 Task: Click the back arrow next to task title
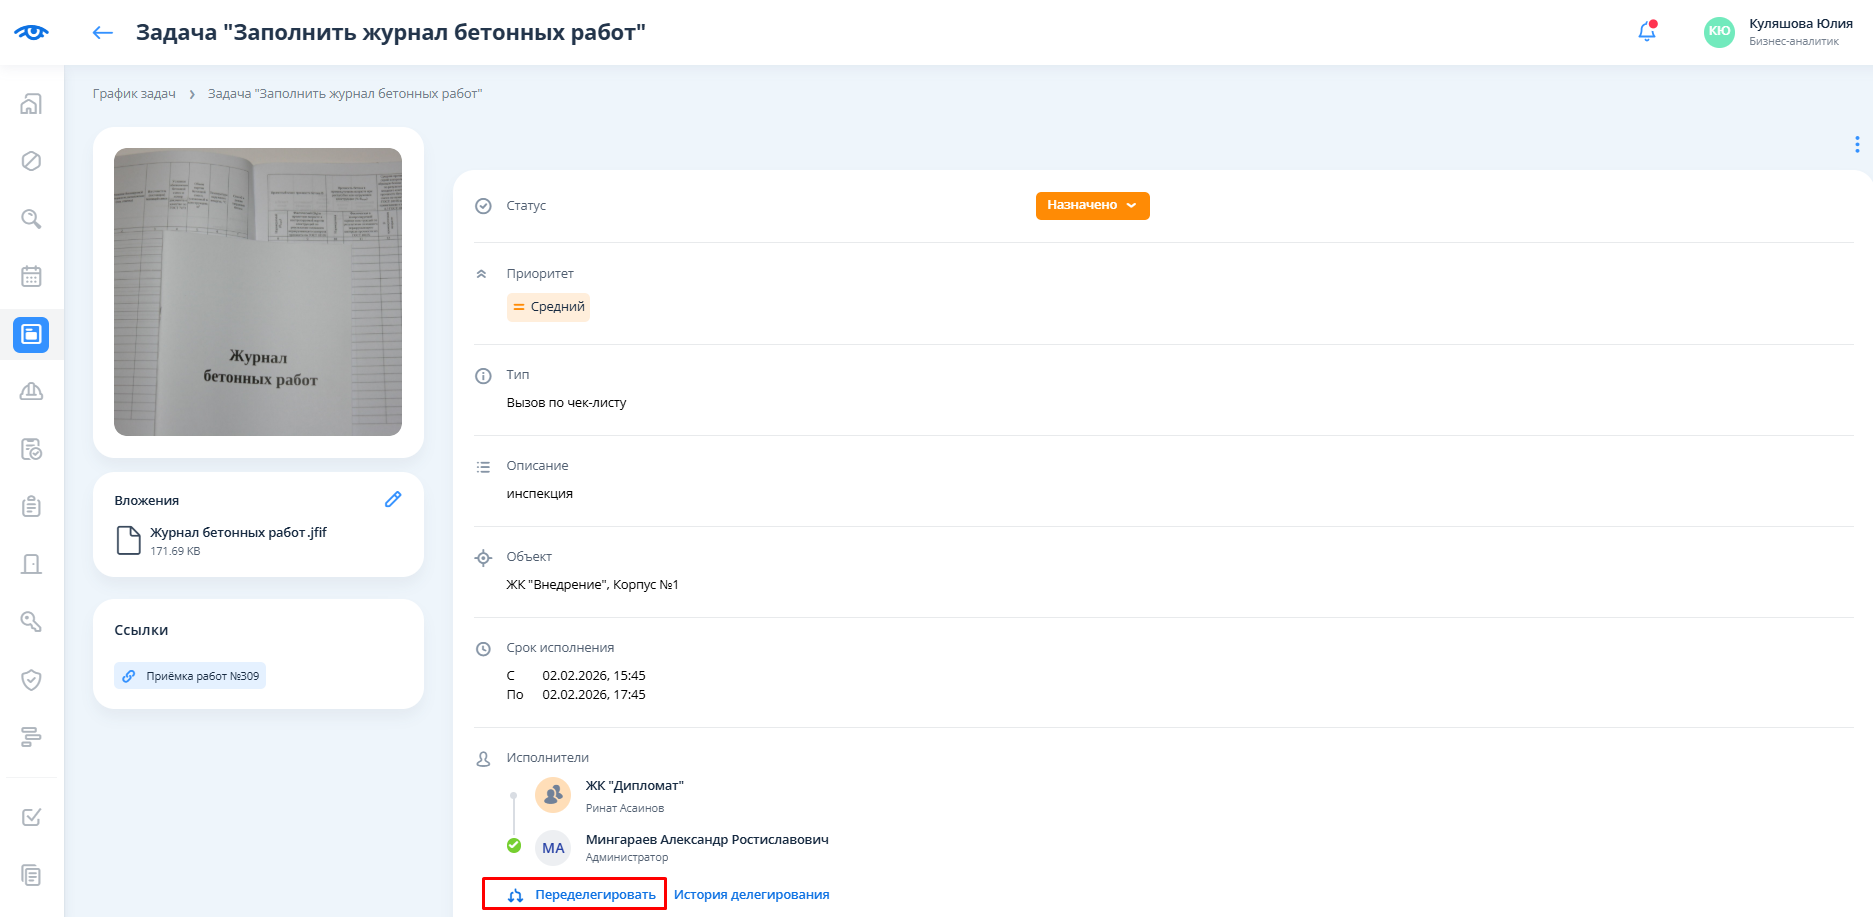tap(102, 33)
